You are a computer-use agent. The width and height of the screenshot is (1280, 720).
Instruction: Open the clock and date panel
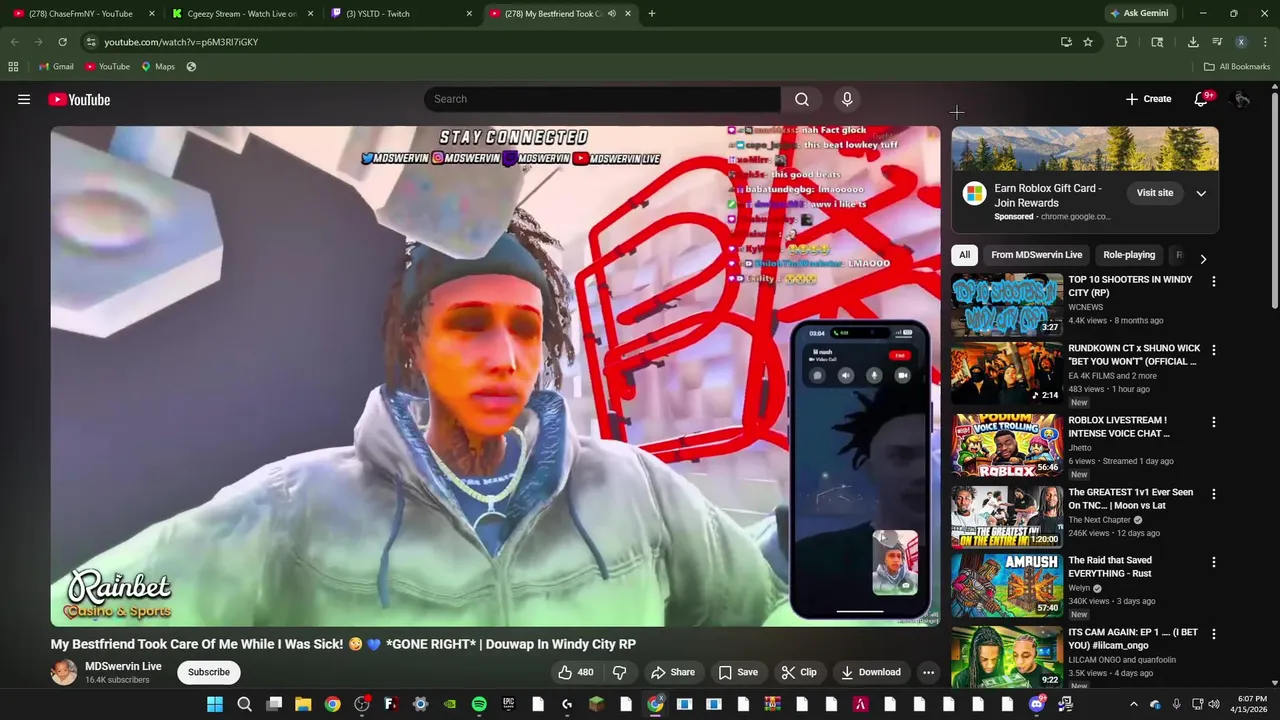point(1248,704)
